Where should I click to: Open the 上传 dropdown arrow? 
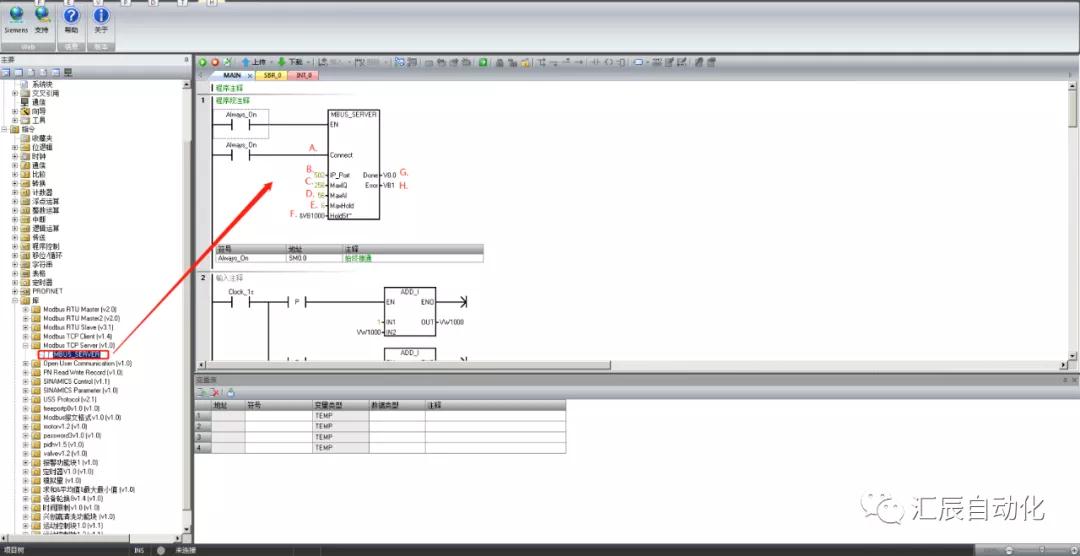[271, 62]
